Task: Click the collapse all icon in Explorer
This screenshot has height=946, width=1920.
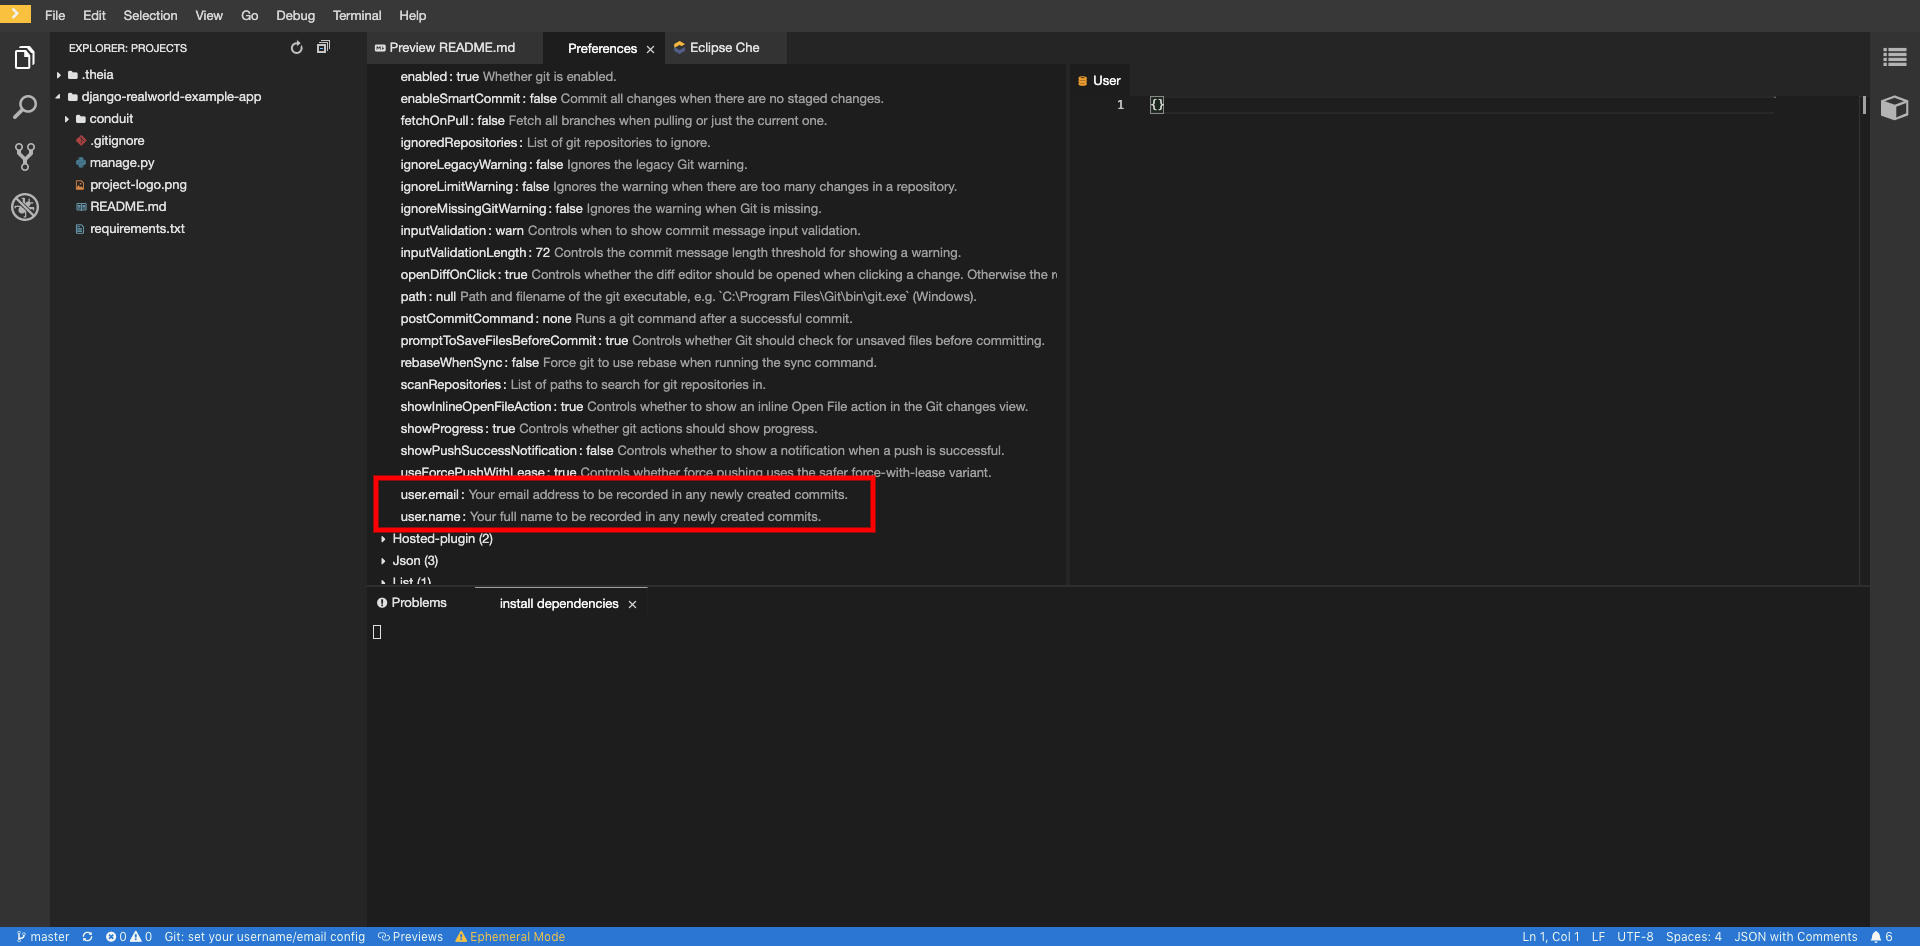Action: 323,48
